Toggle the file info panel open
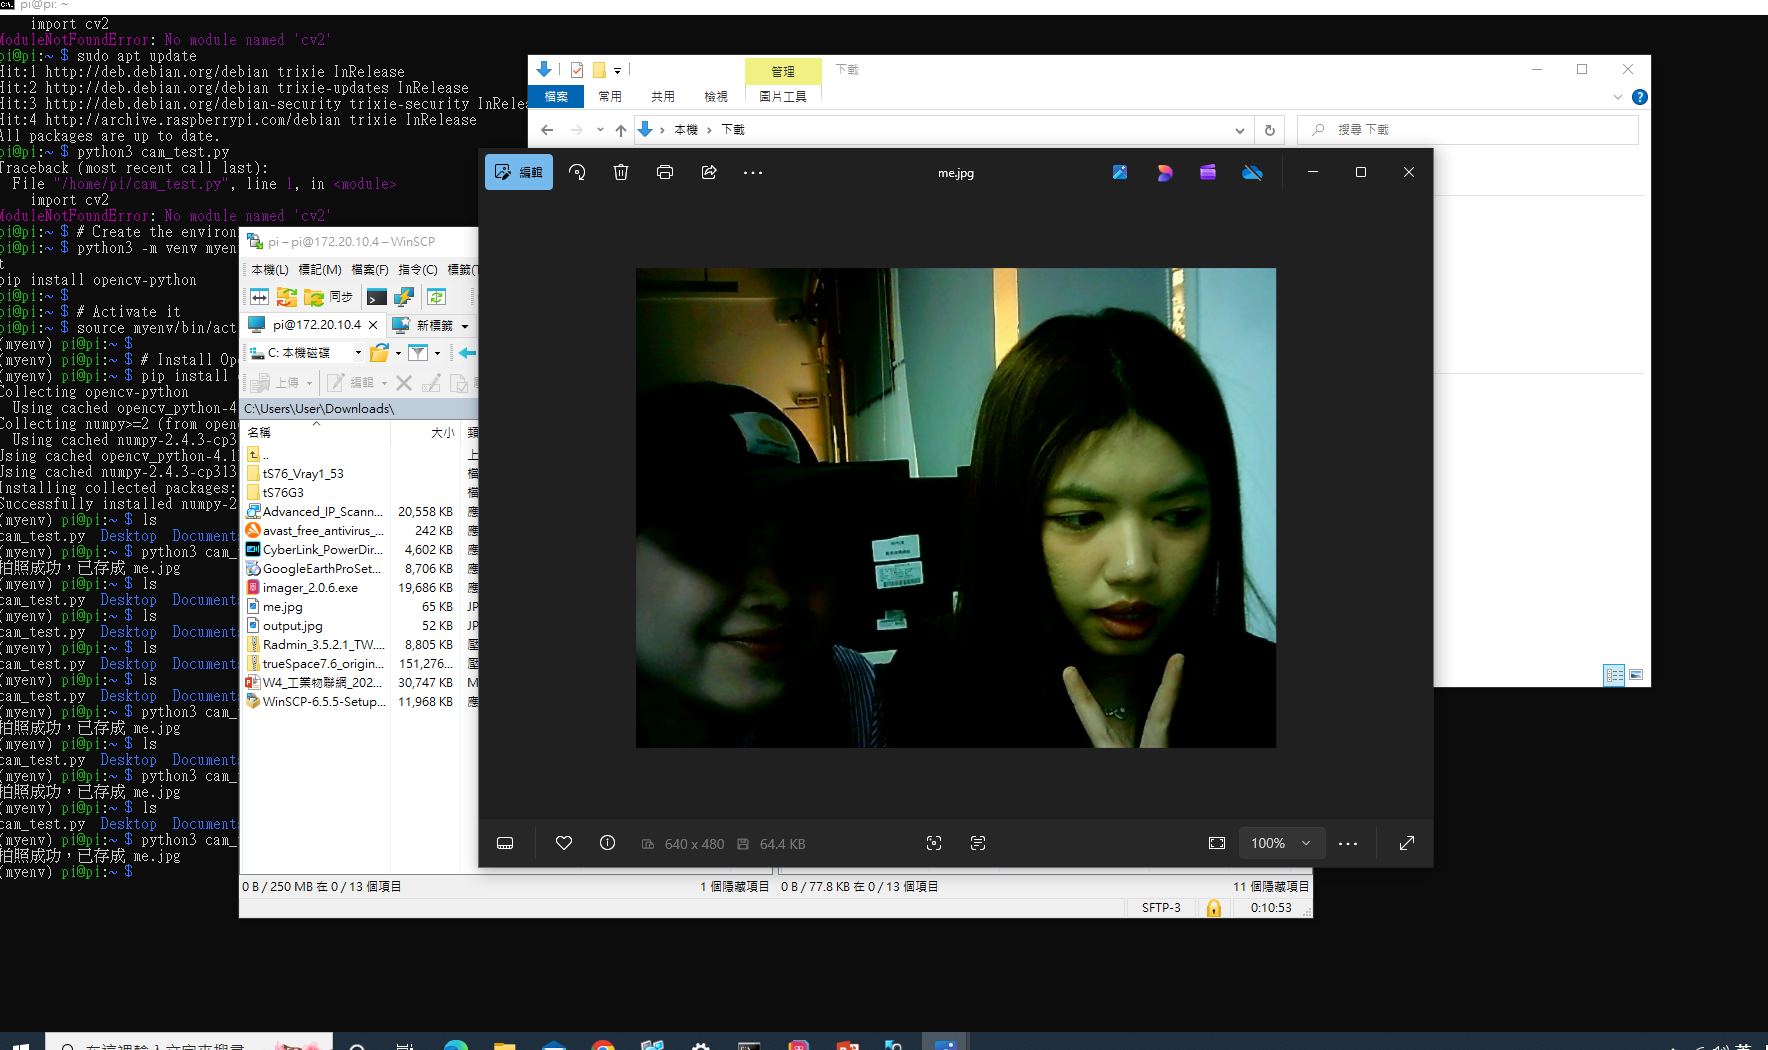This screenshot has height=1050, width=1768. [x=607, y=843]
